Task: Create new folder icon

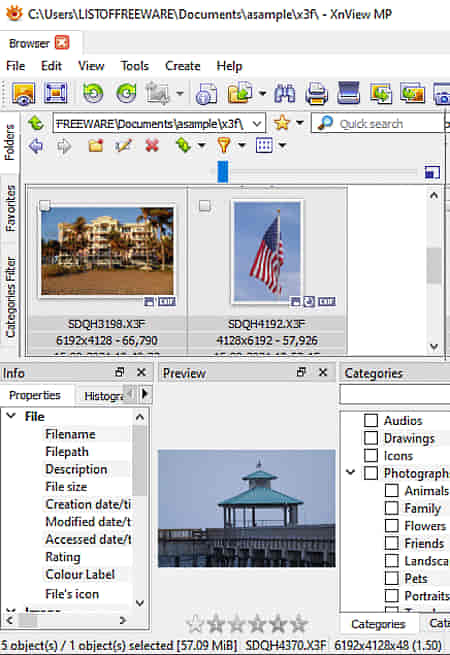Action: tap(96, 146)
